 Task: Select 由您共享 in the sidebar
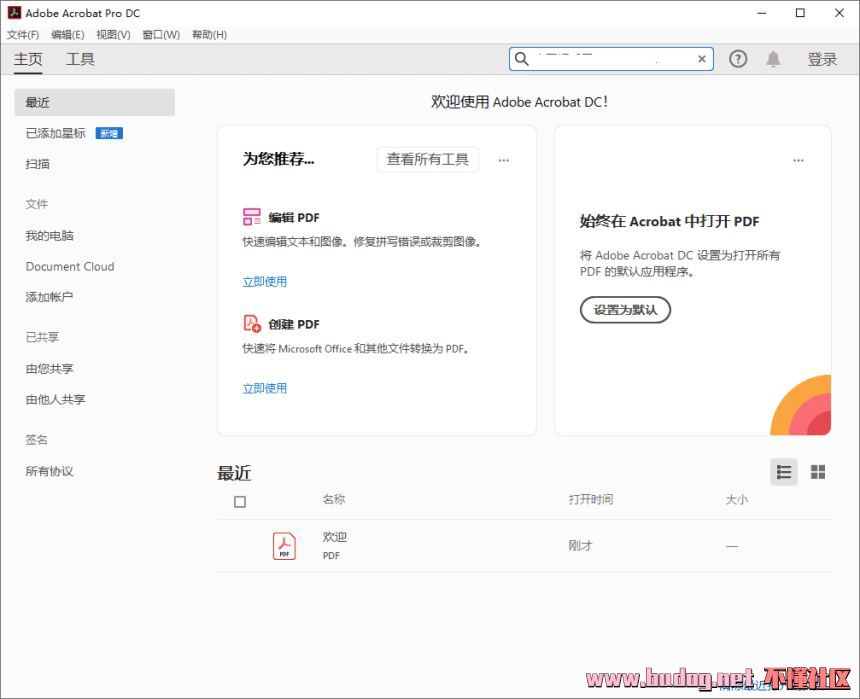(x=49, y=369)
